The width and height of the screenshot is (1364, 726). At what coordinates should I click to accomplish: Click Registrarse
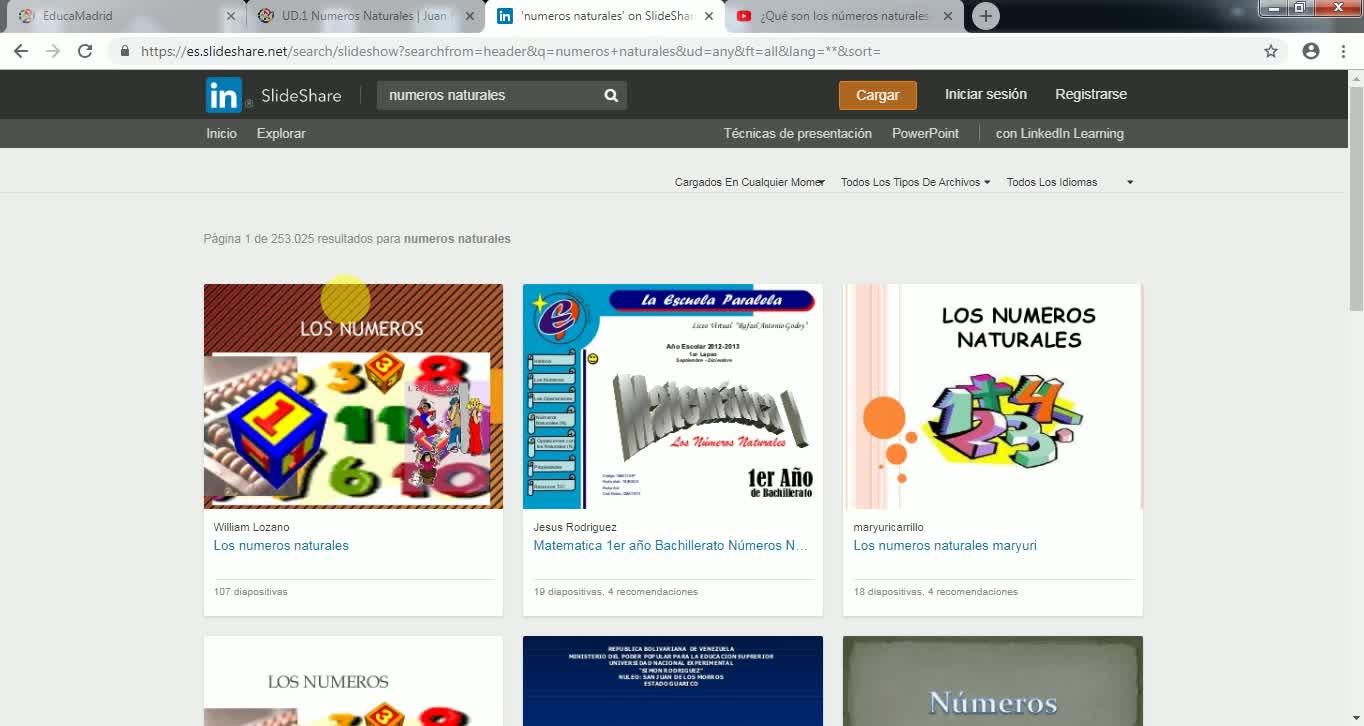coord(1091,94)
